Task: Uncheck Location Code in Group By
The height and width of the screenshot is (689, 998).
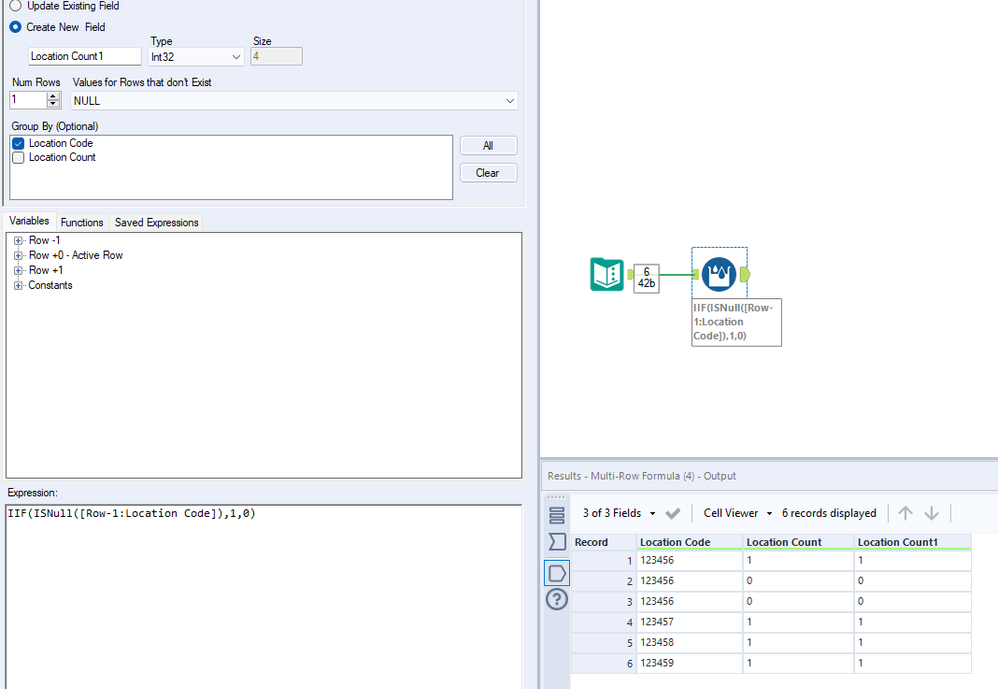Action: coord(17,144)
